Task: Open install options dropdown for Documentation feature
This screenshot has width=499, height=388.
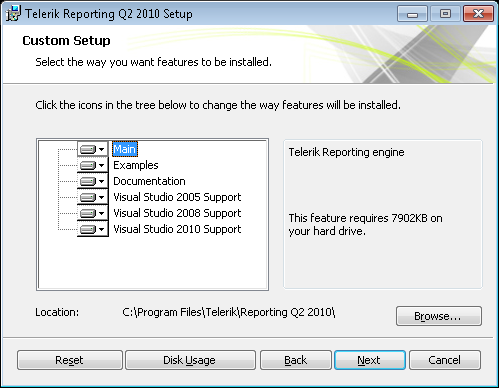Action: pyautogui.click(x=93, y=181)
